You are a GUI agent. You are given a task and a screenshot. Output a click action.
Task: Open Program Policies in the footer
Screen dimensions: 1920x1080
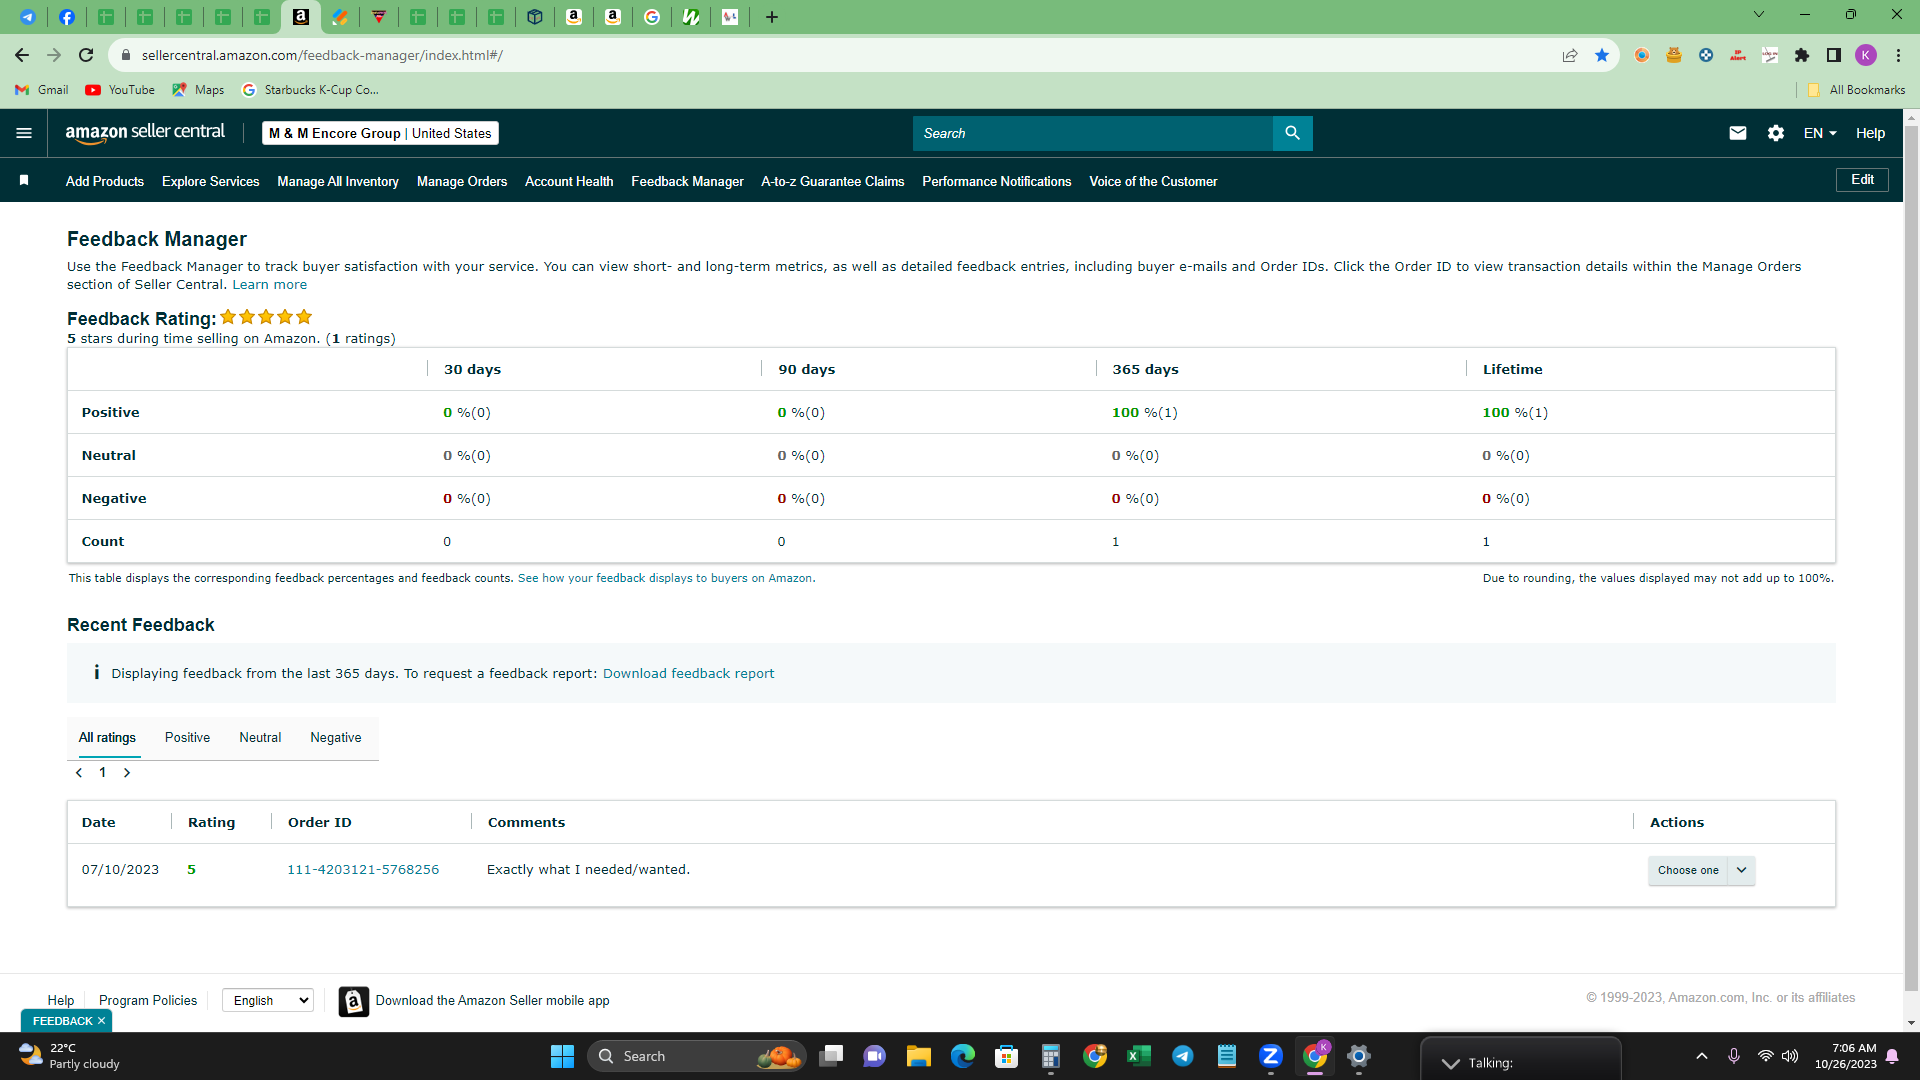click(x=148, y=1001)
